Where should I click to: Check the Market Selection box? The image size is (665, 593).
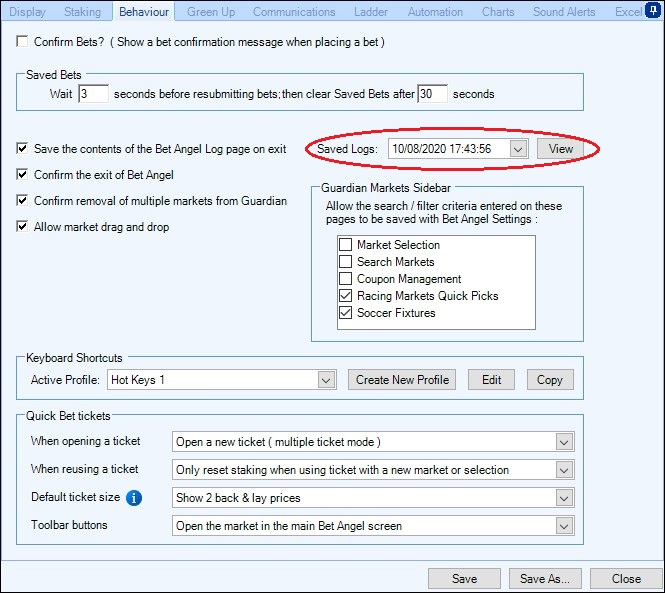point(346,244)
